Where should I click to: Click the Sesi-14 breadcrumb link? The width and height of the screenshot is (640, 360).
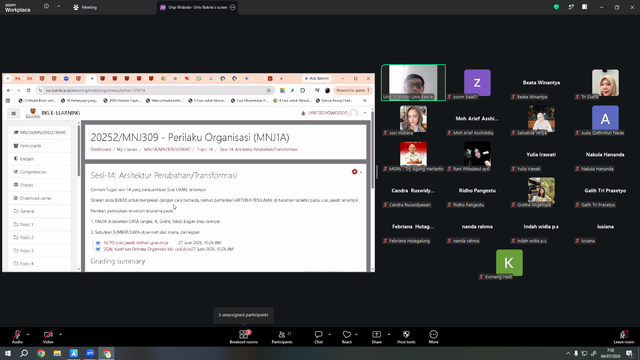[258, 149]
